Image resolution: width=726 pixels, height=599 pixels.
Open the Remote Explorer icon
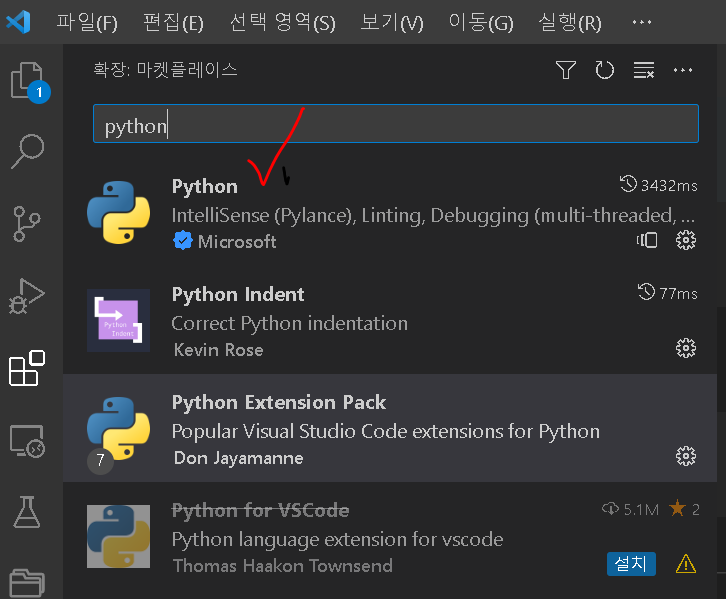click(x=27, y=441)
